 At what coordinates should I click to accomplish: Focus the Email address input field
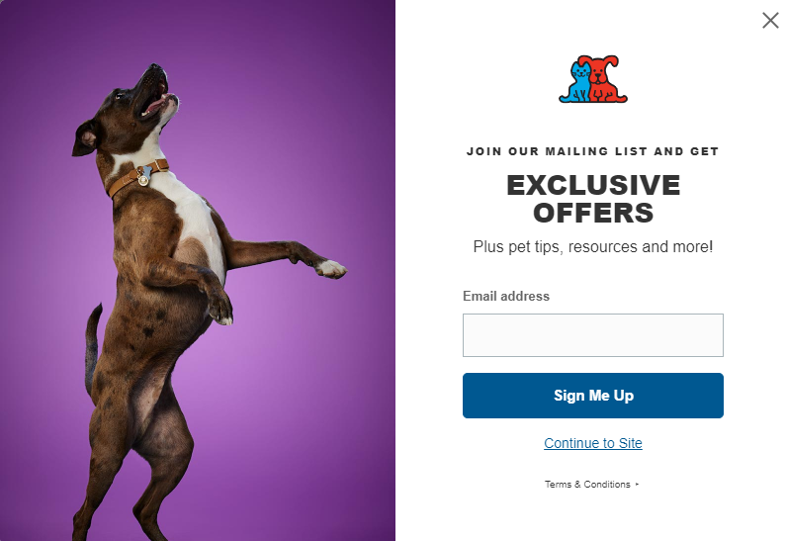tap(593, 335)
